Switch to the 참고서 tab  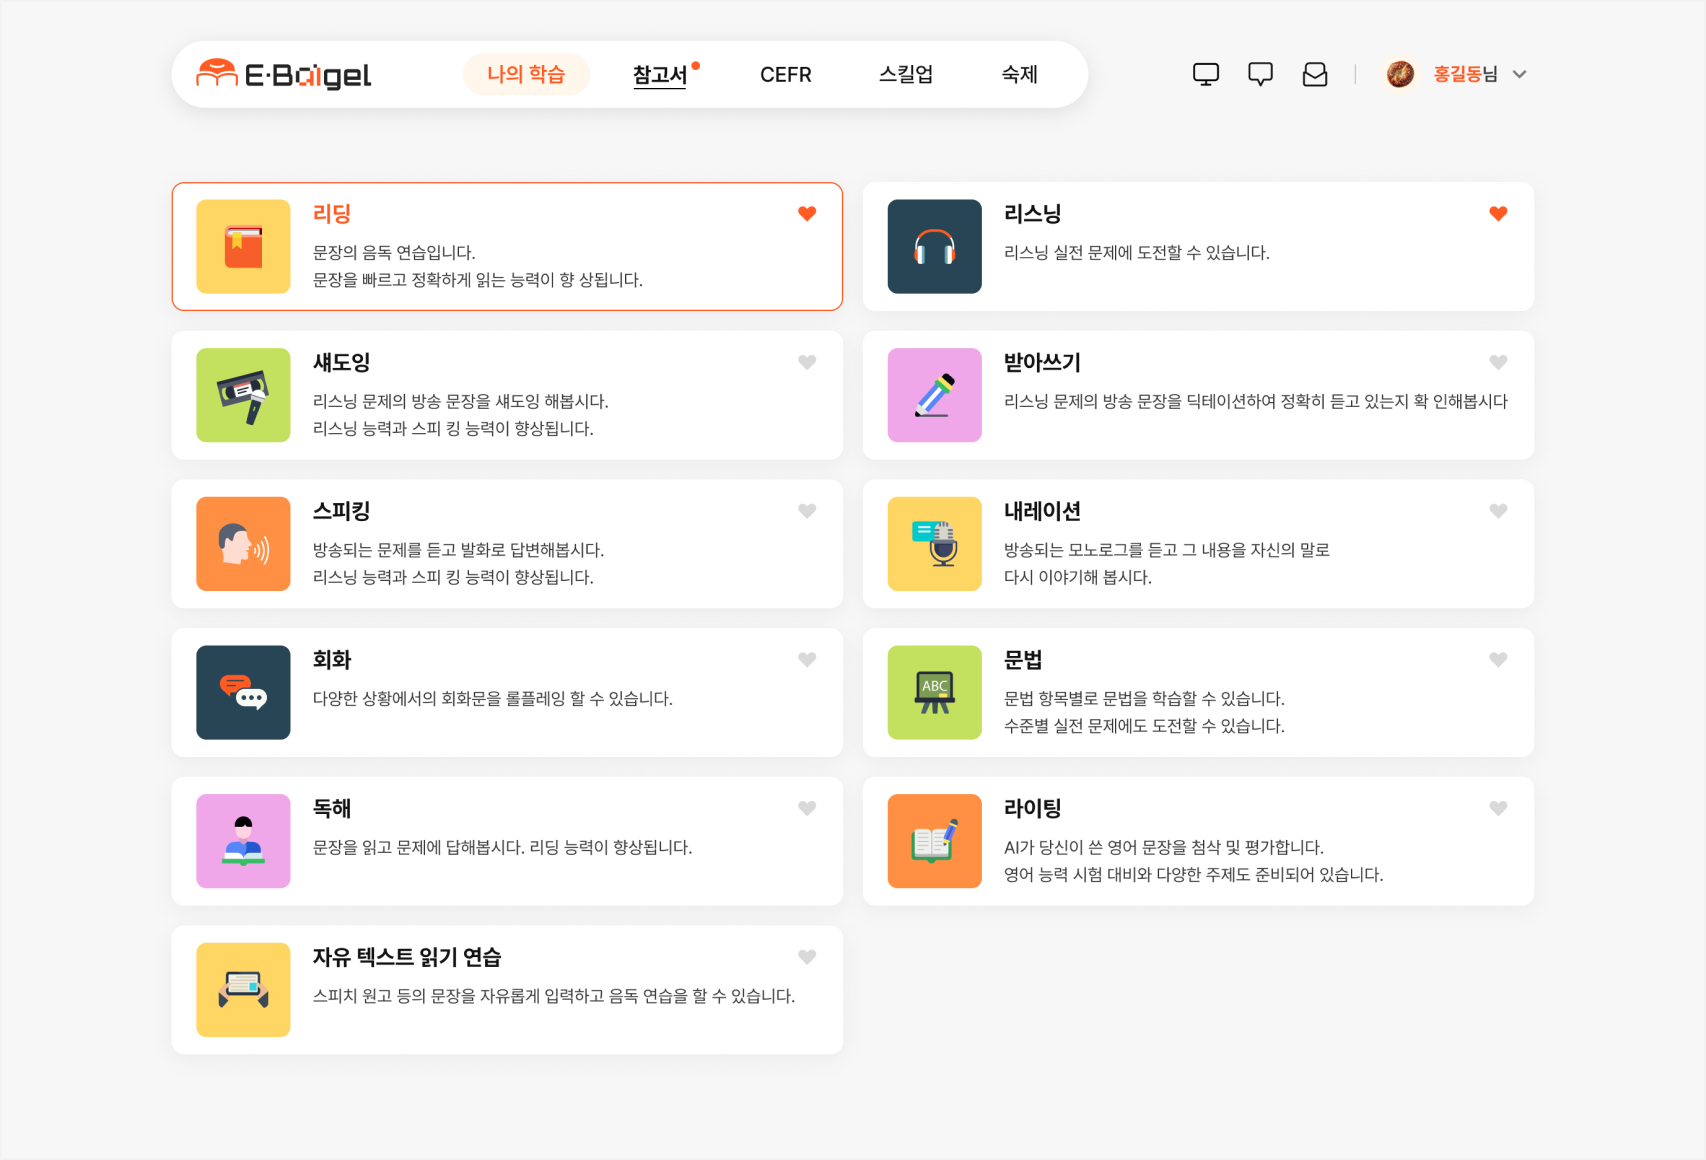[x=660, y=73]
